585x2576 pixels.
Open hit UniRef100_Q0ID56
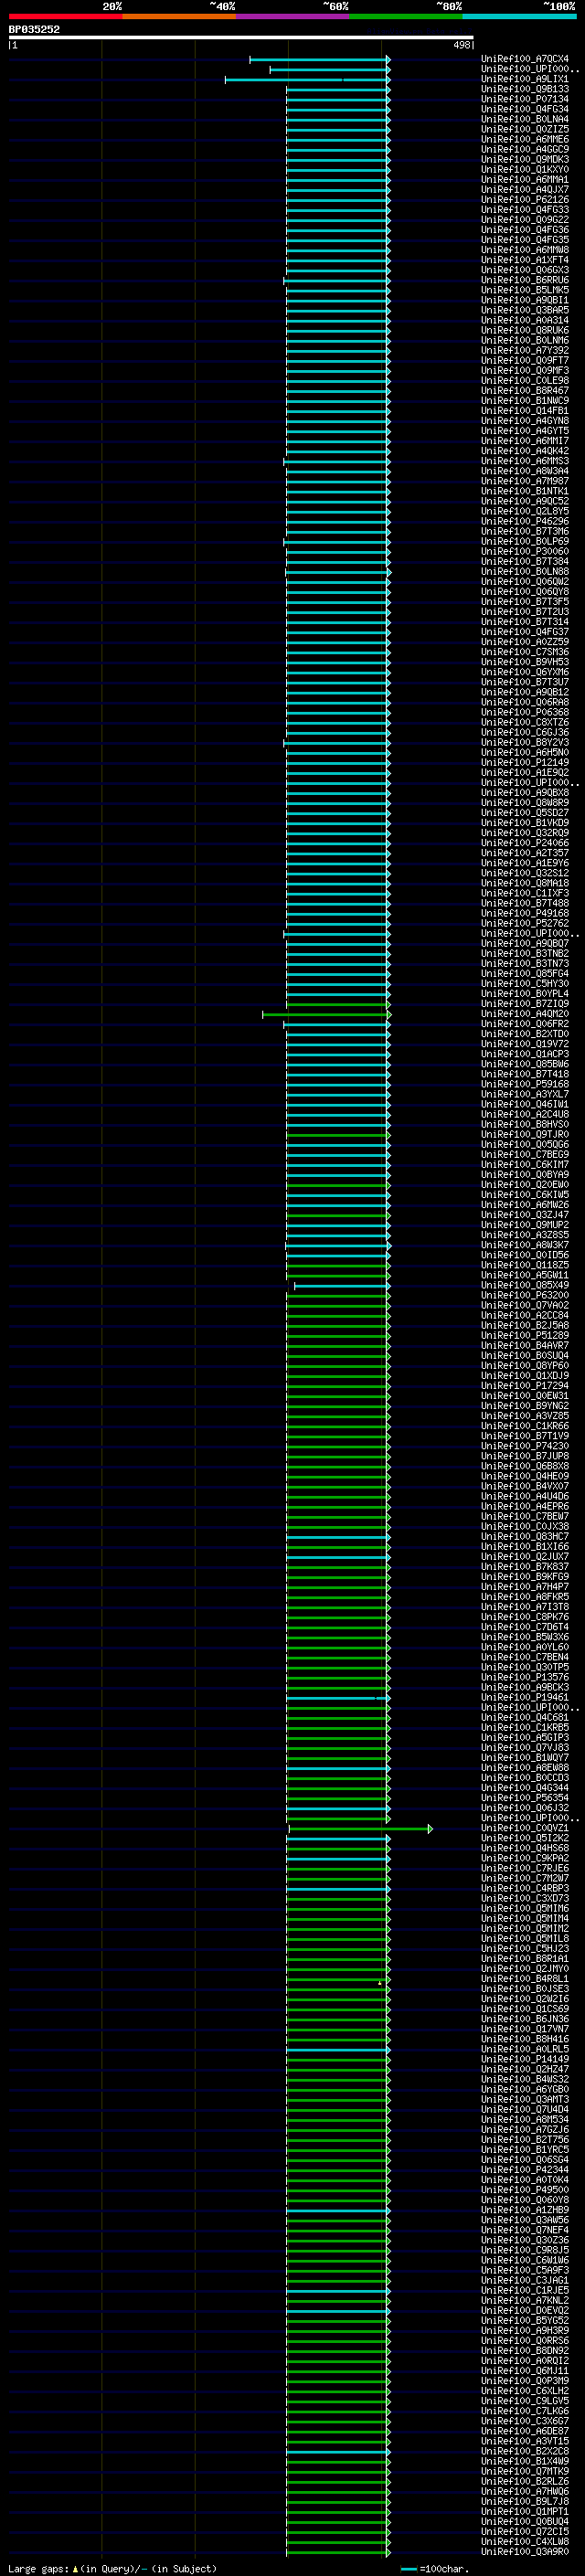click(x=525, y=1255)
